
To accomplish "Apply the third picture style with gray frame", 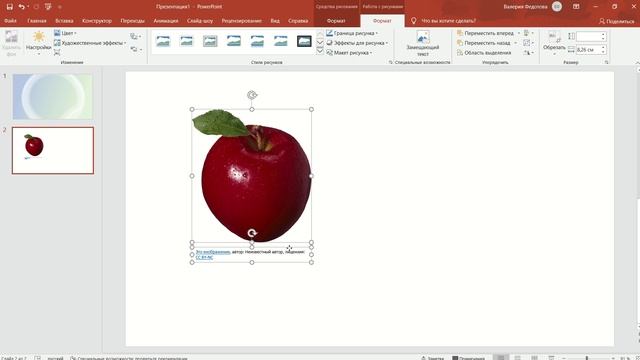I will coord(210,41).
